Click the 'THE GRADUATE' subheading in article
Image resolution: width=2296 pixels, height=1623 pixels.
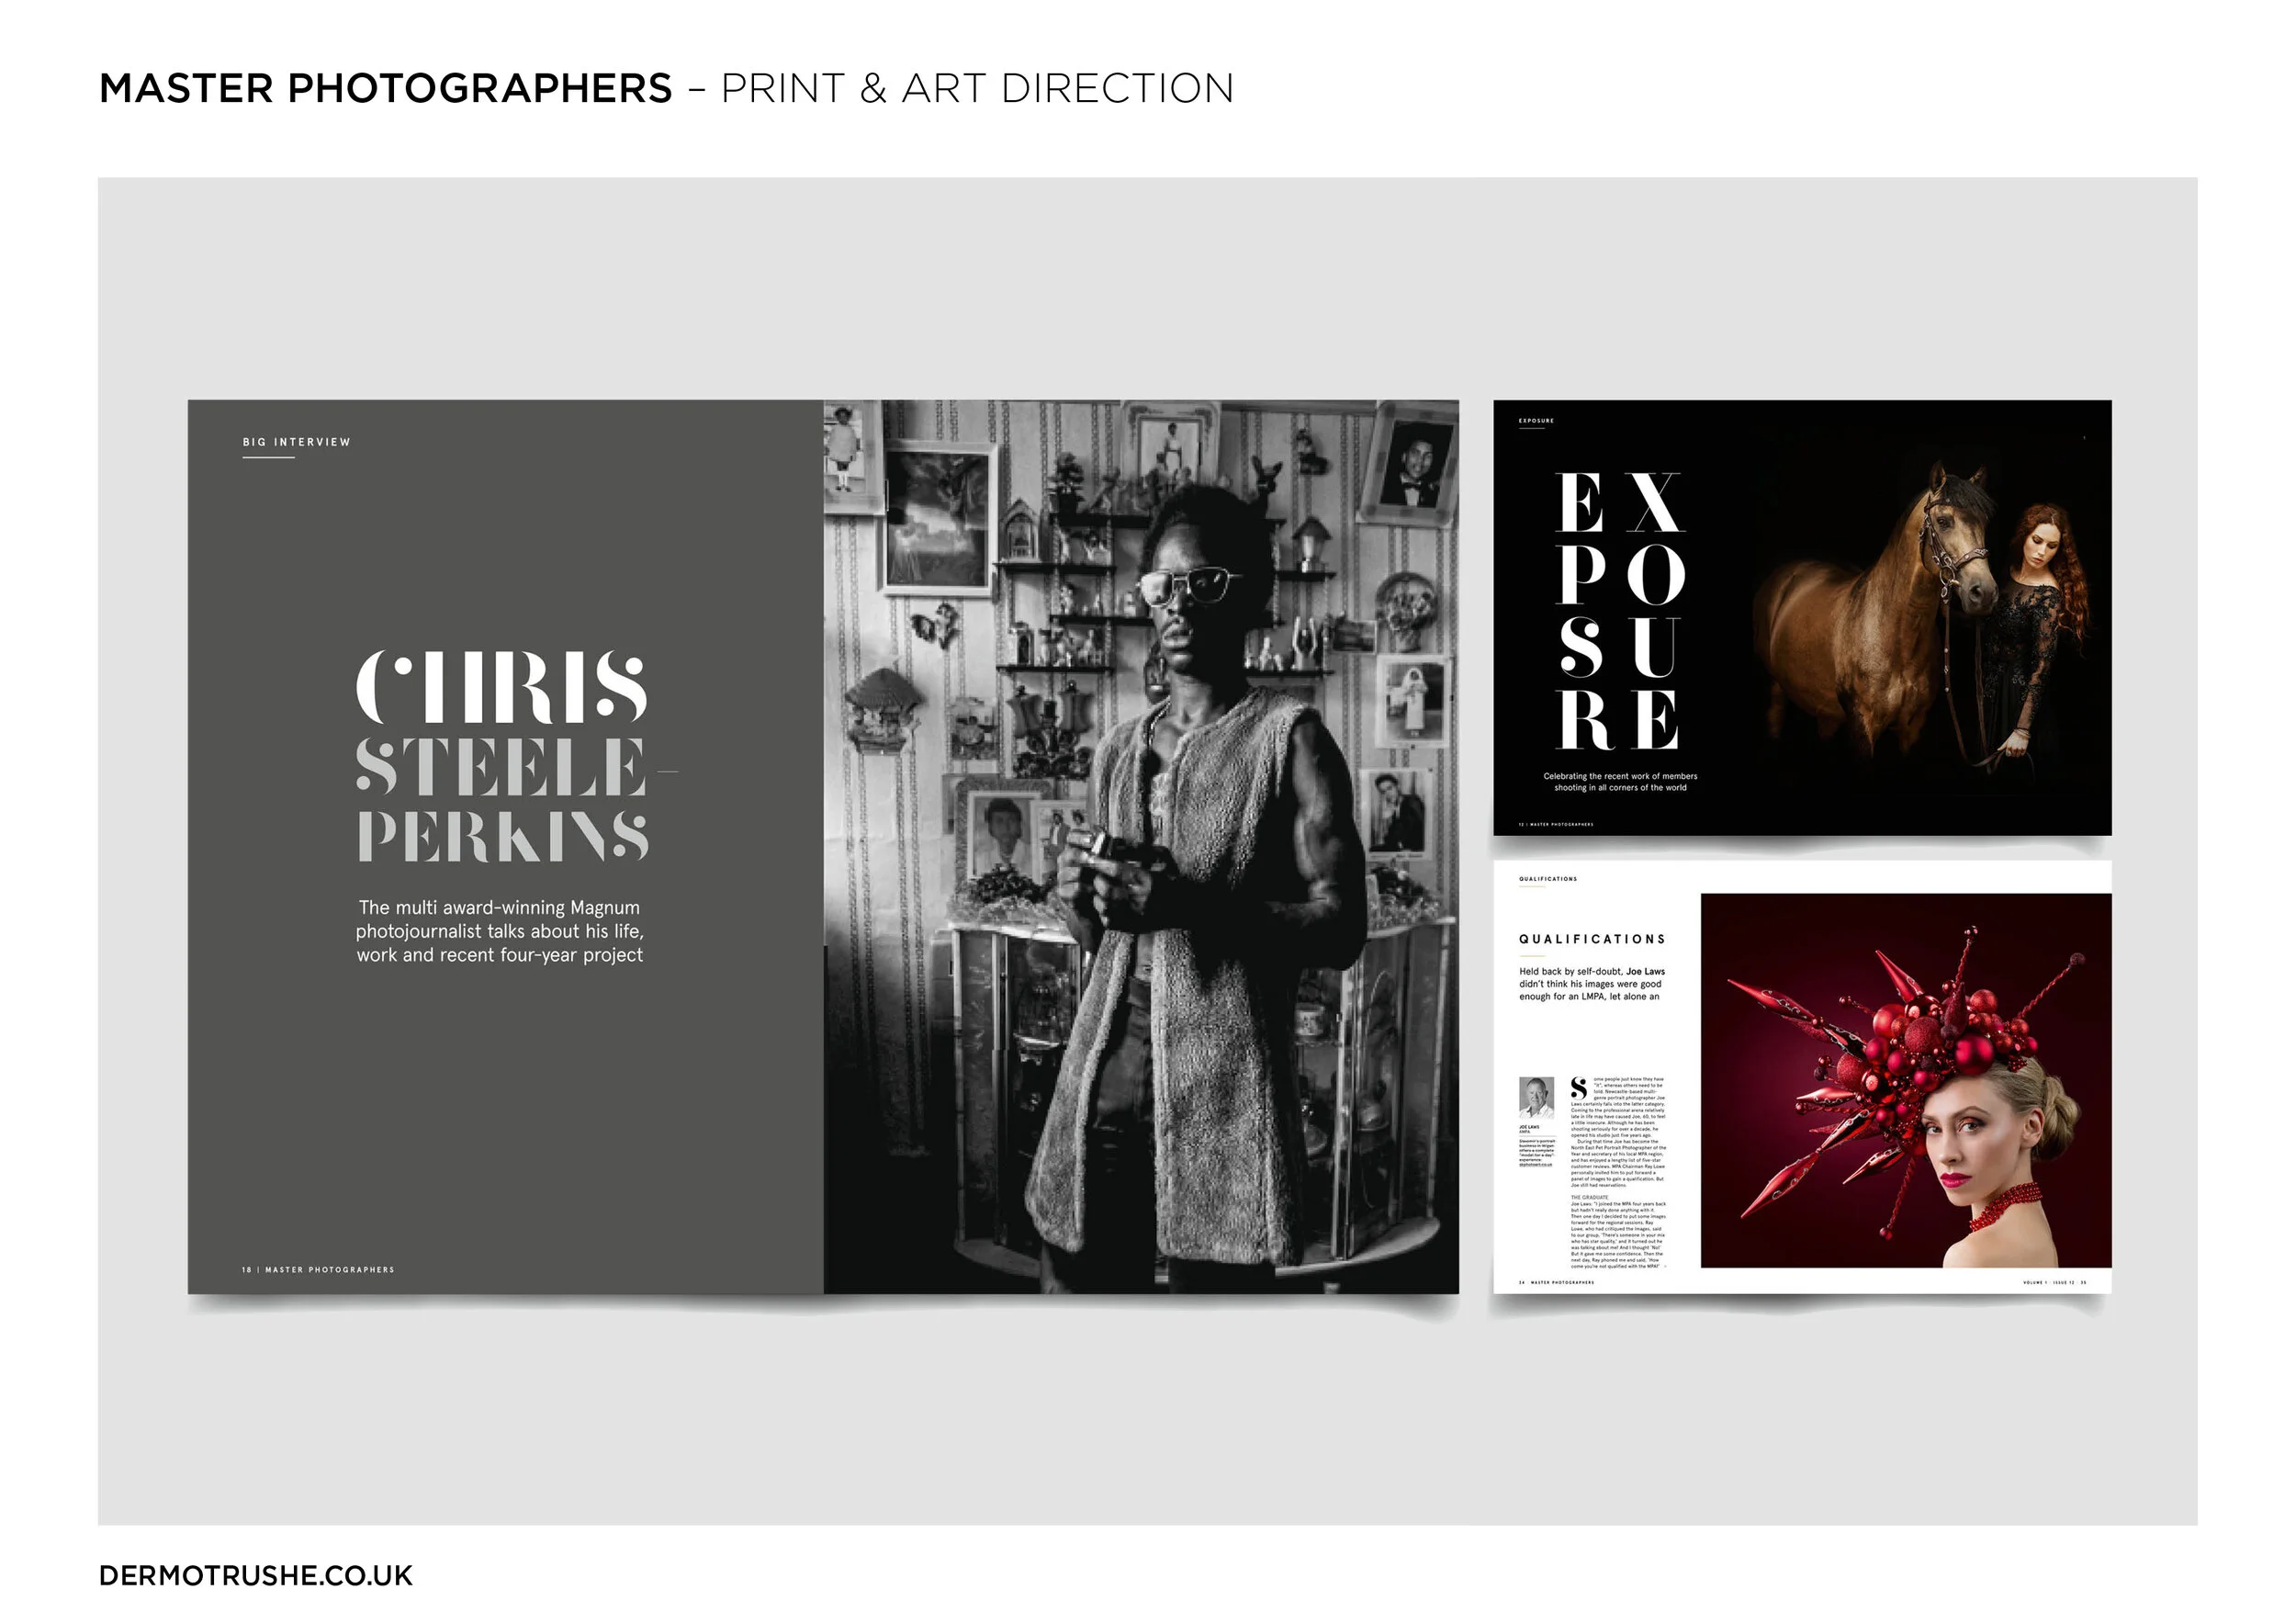point(1589,1197)
